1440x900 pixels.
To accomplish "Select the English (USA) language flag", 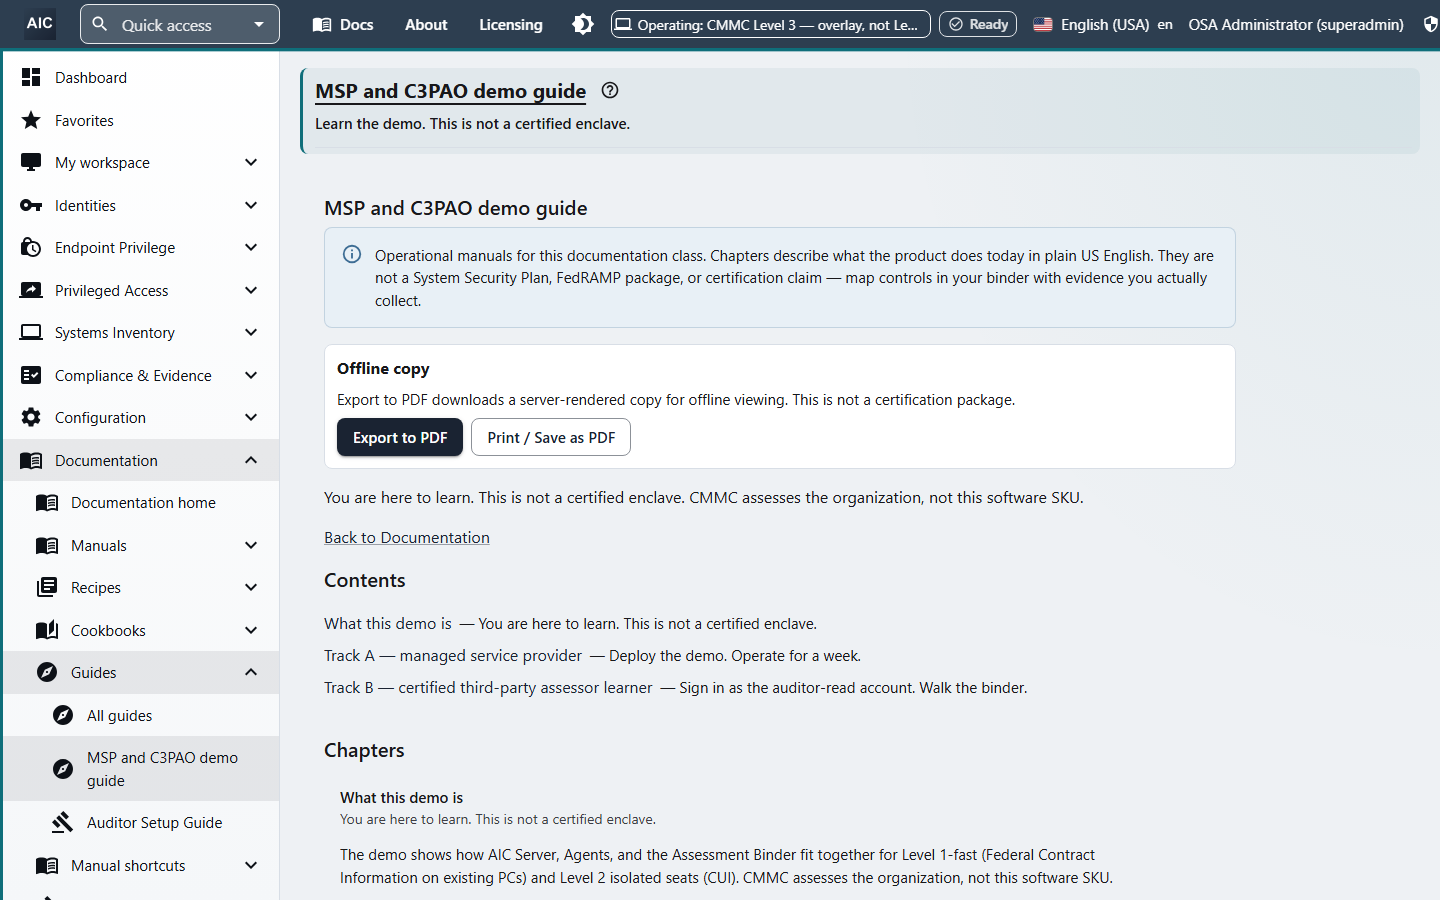I will [x=1043, y=24].
